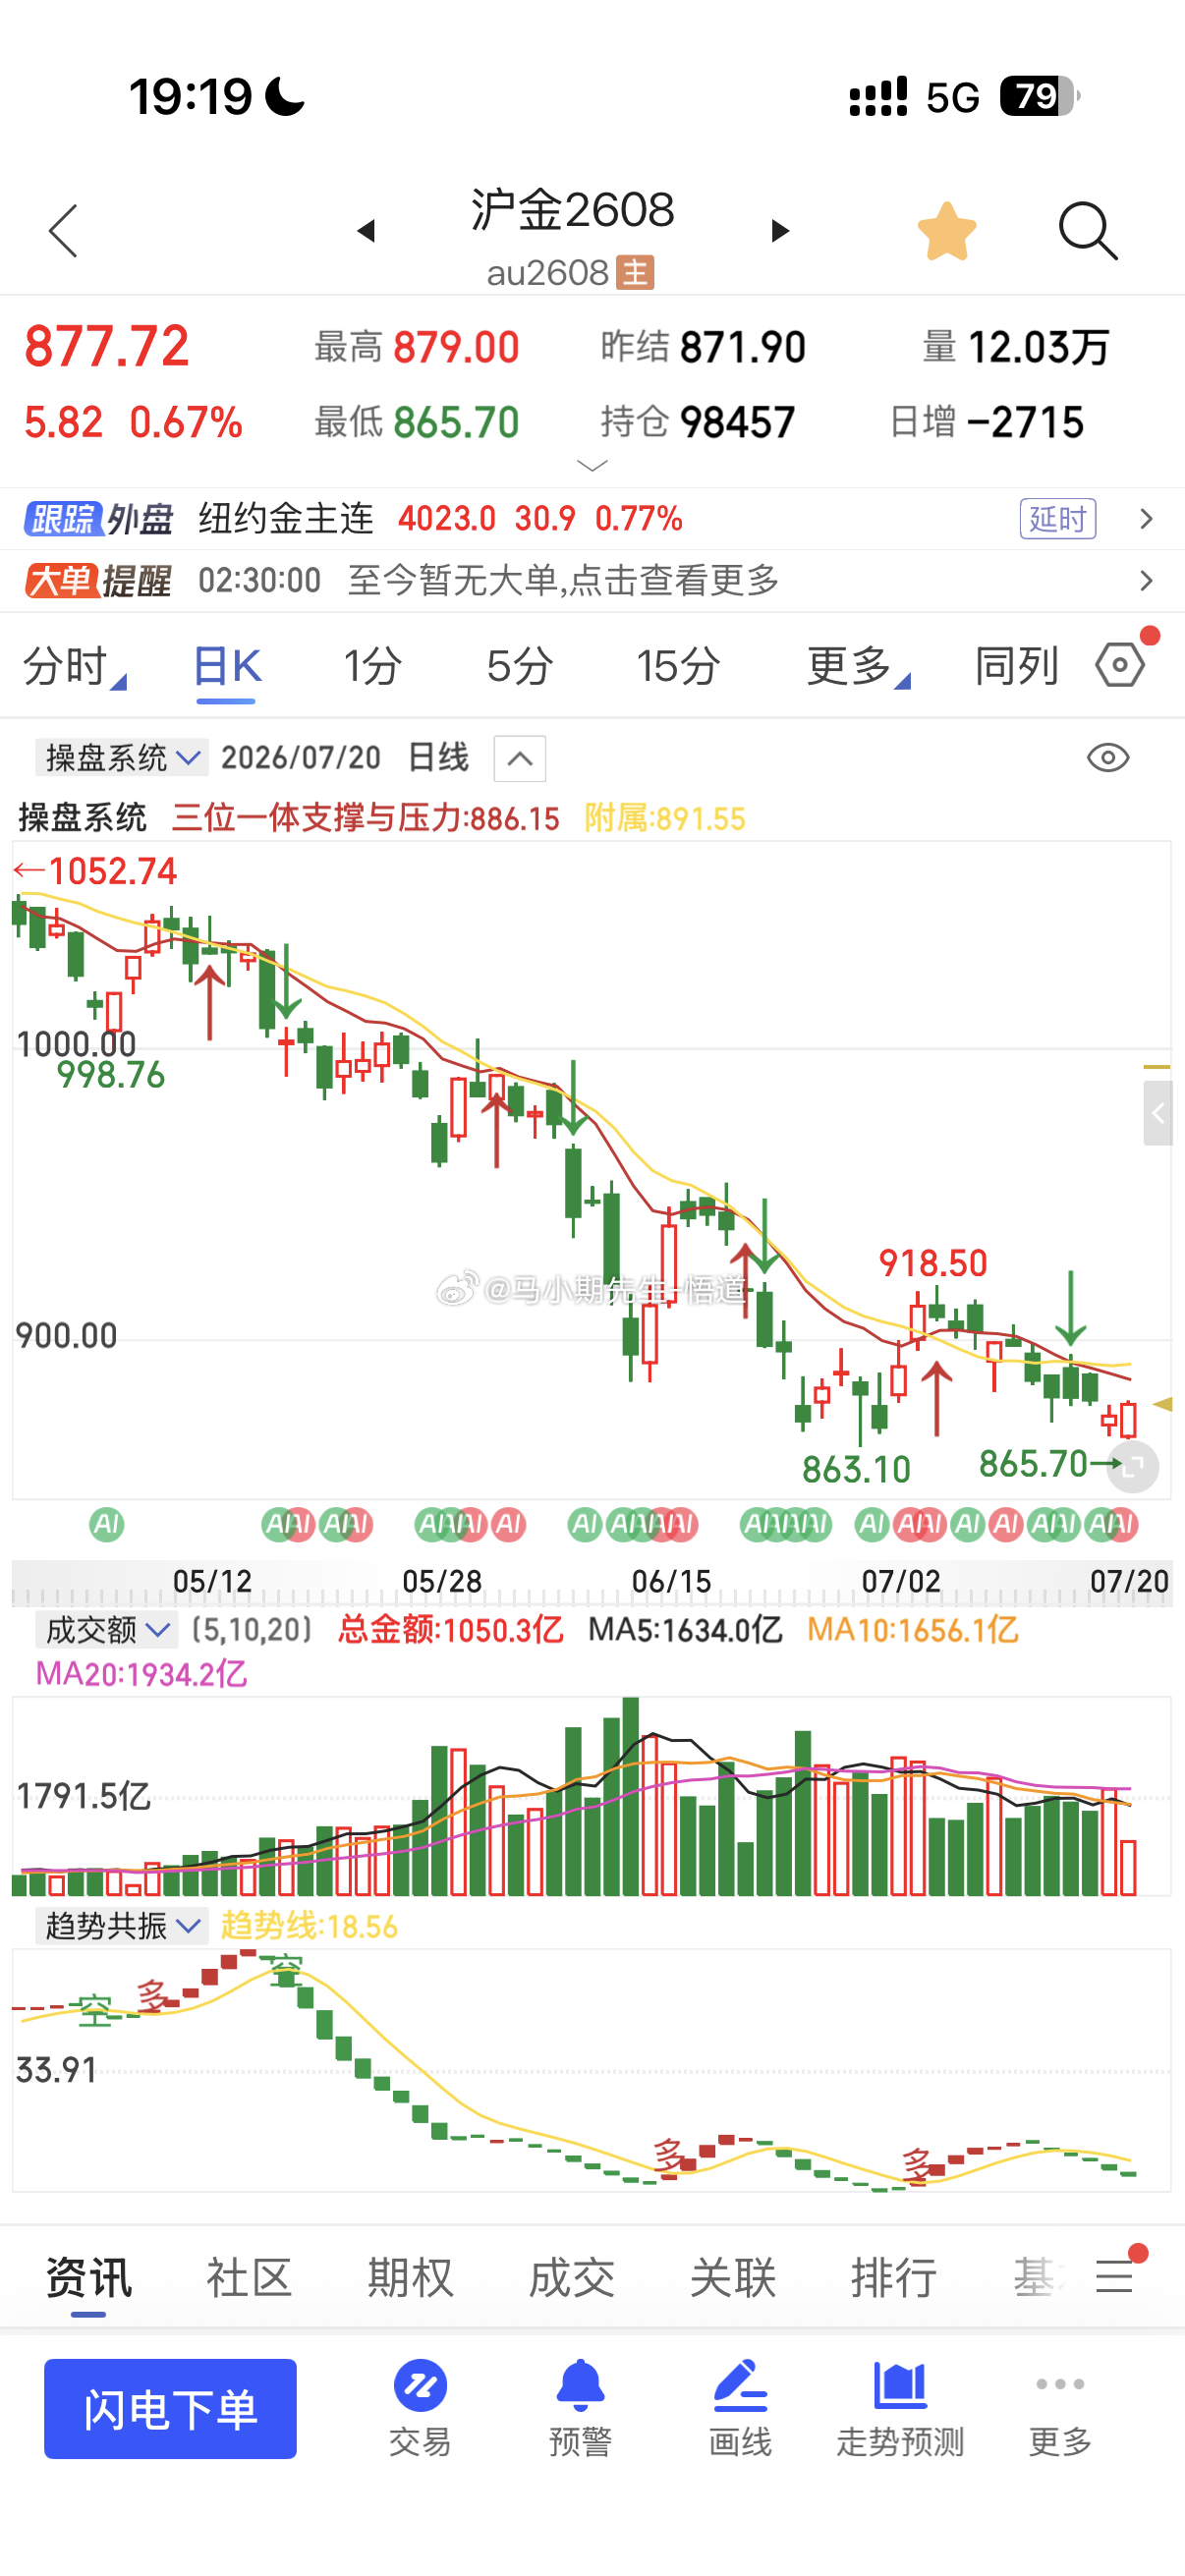Tap the date axis at 06/15
The height and width of the screenshot is (2576, 1185).
tap(671, 1581)
